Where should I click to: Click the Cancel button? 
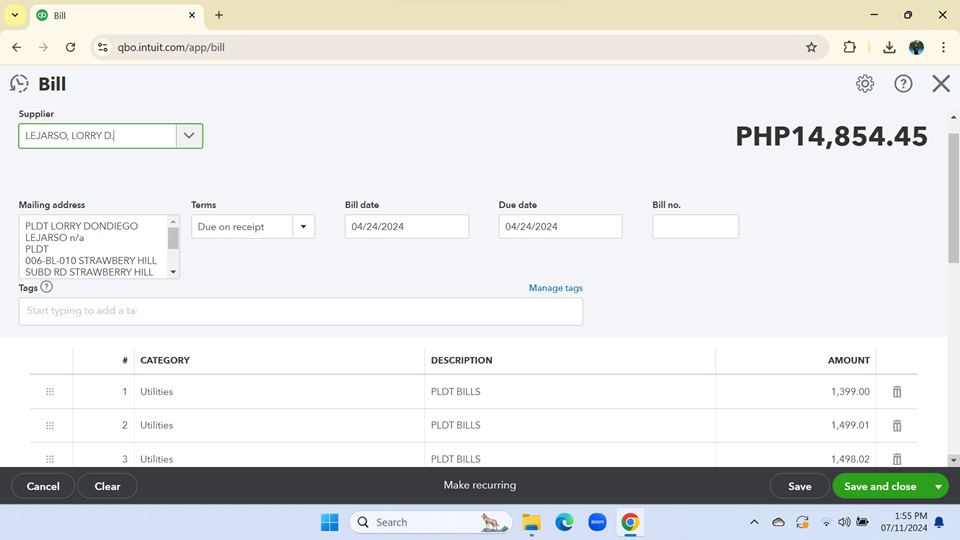(x=43, y=486)
